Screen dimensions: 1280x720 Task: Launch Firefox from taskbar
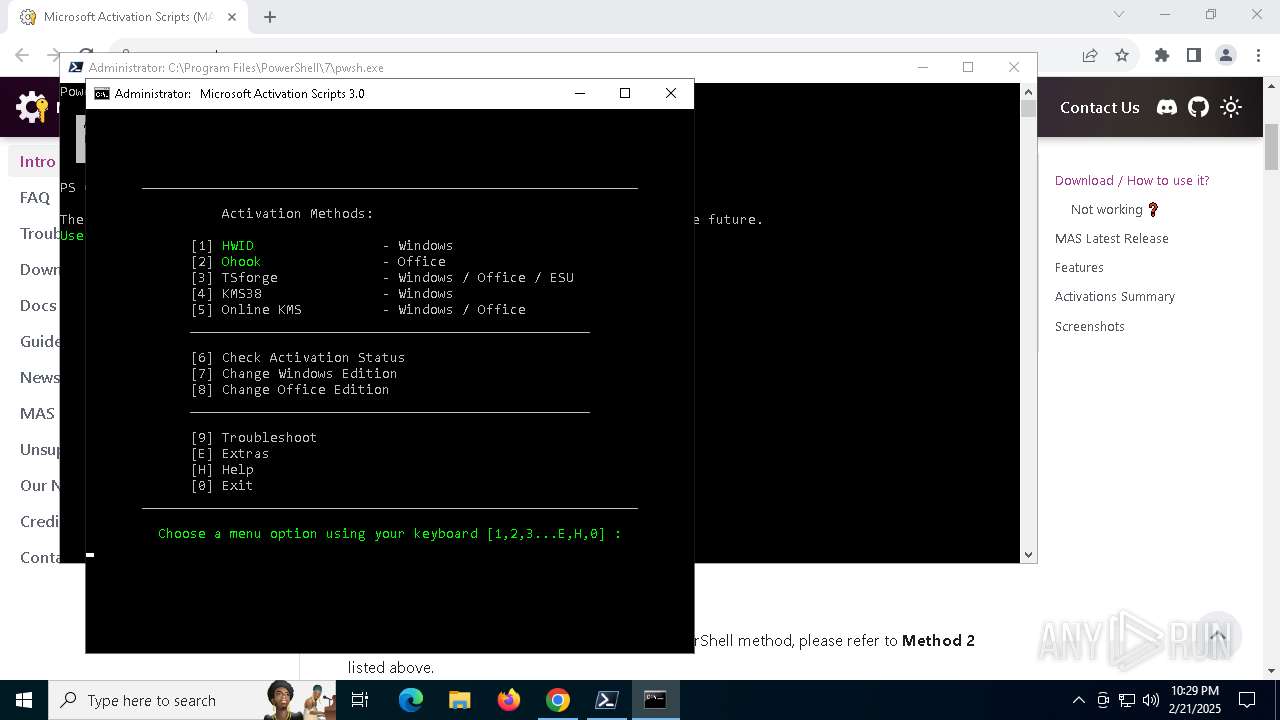tap(509, 700)
